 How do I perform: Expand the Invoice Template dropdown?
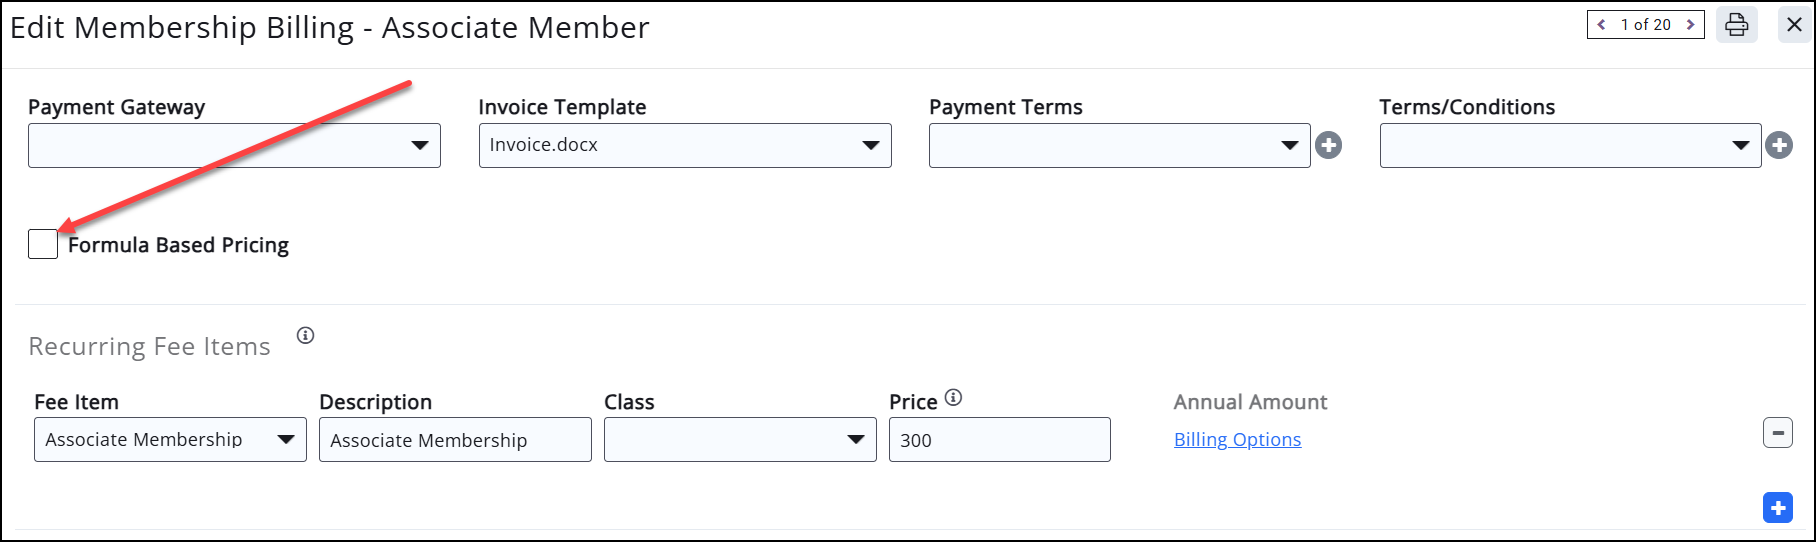pyautogui.click(x=685, y=146)
